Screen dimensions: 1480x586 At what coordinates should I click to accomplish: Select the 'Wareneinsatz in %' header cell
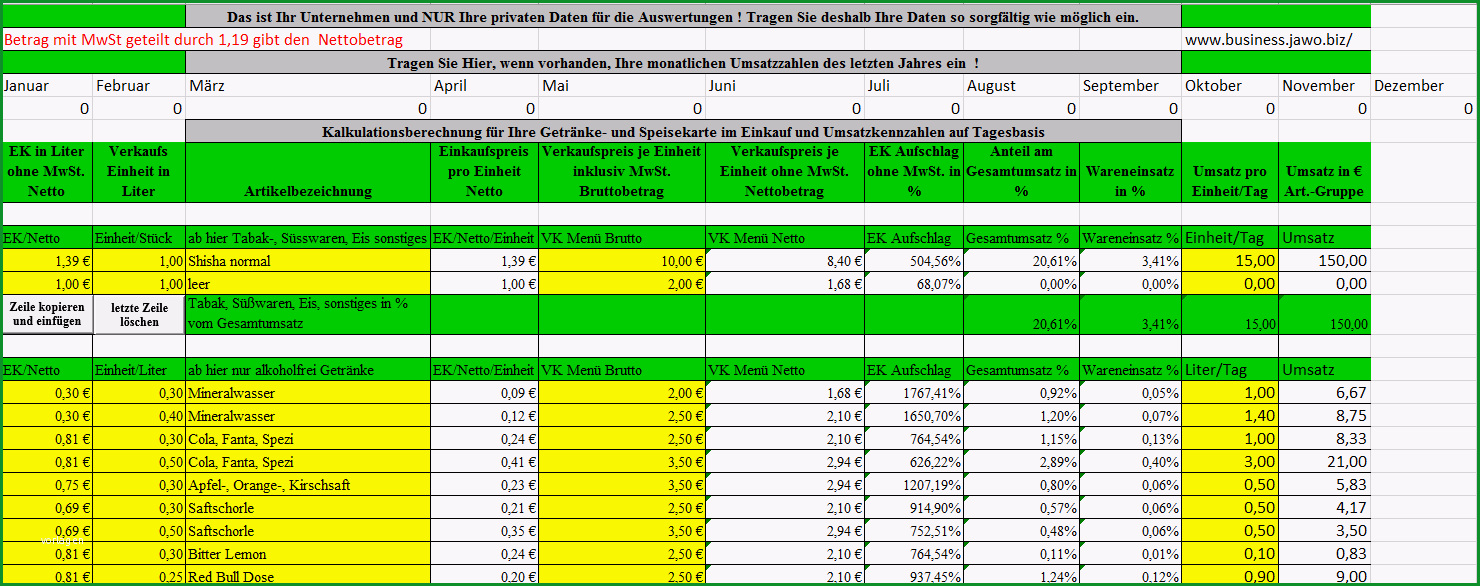pyautogui.click(x=1130, y=172)
